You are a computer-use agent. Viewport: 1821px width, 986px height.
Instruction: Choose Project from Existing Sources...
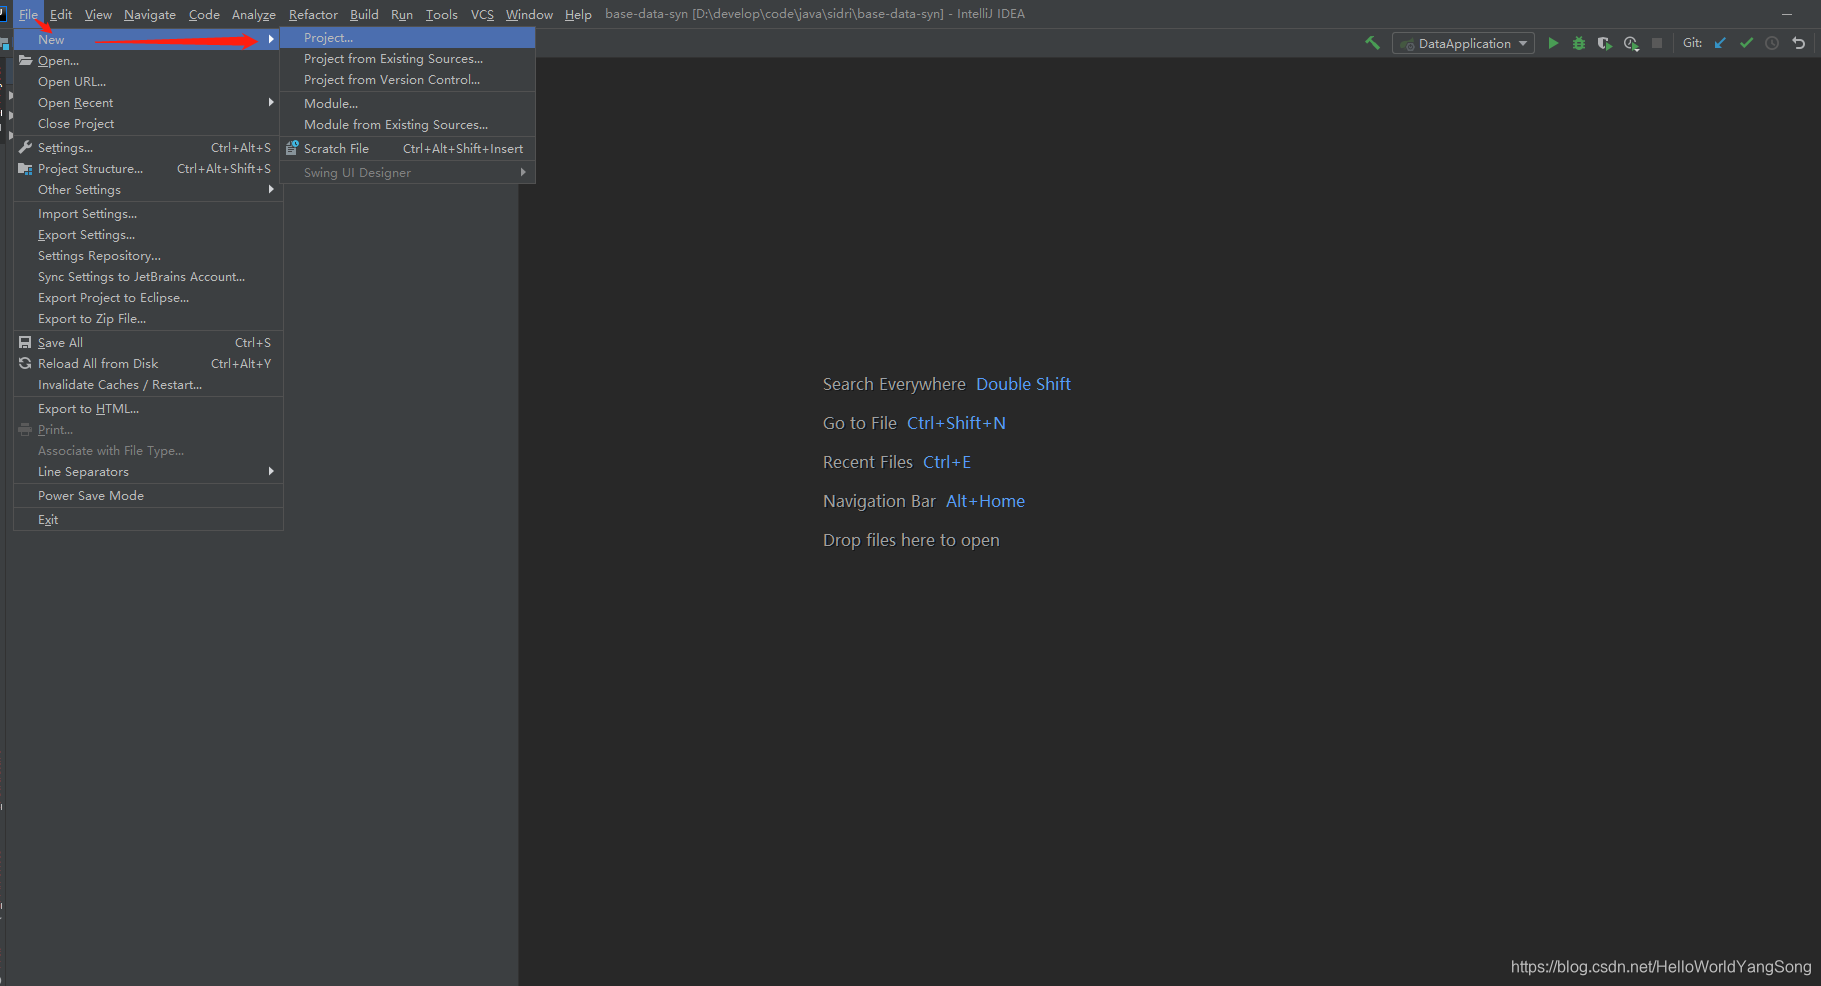point(407,58)
